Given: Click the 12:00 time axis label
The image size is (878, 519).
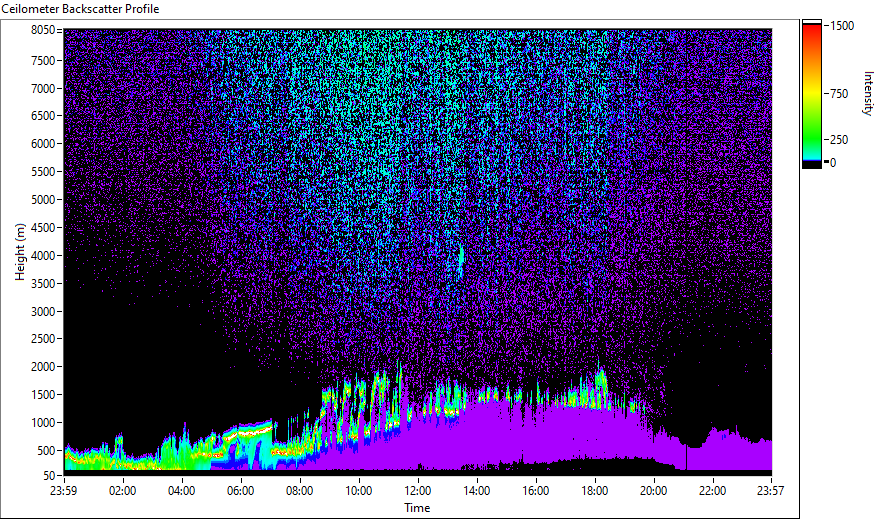Looking at the screenshot, I should coord(418,491).
